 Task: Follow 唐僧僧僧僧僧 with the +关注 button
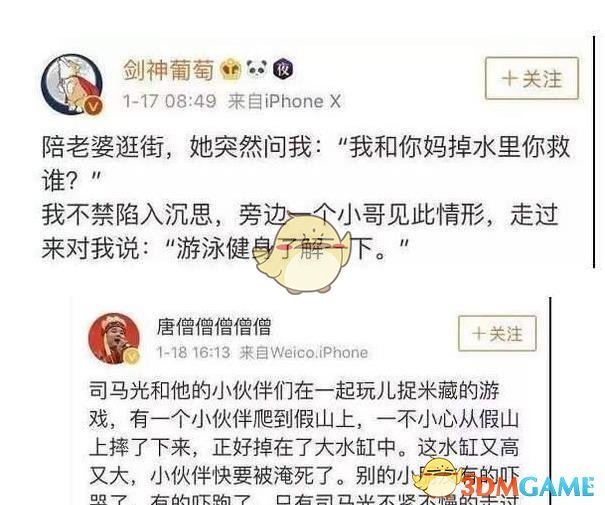click(497, 333)
